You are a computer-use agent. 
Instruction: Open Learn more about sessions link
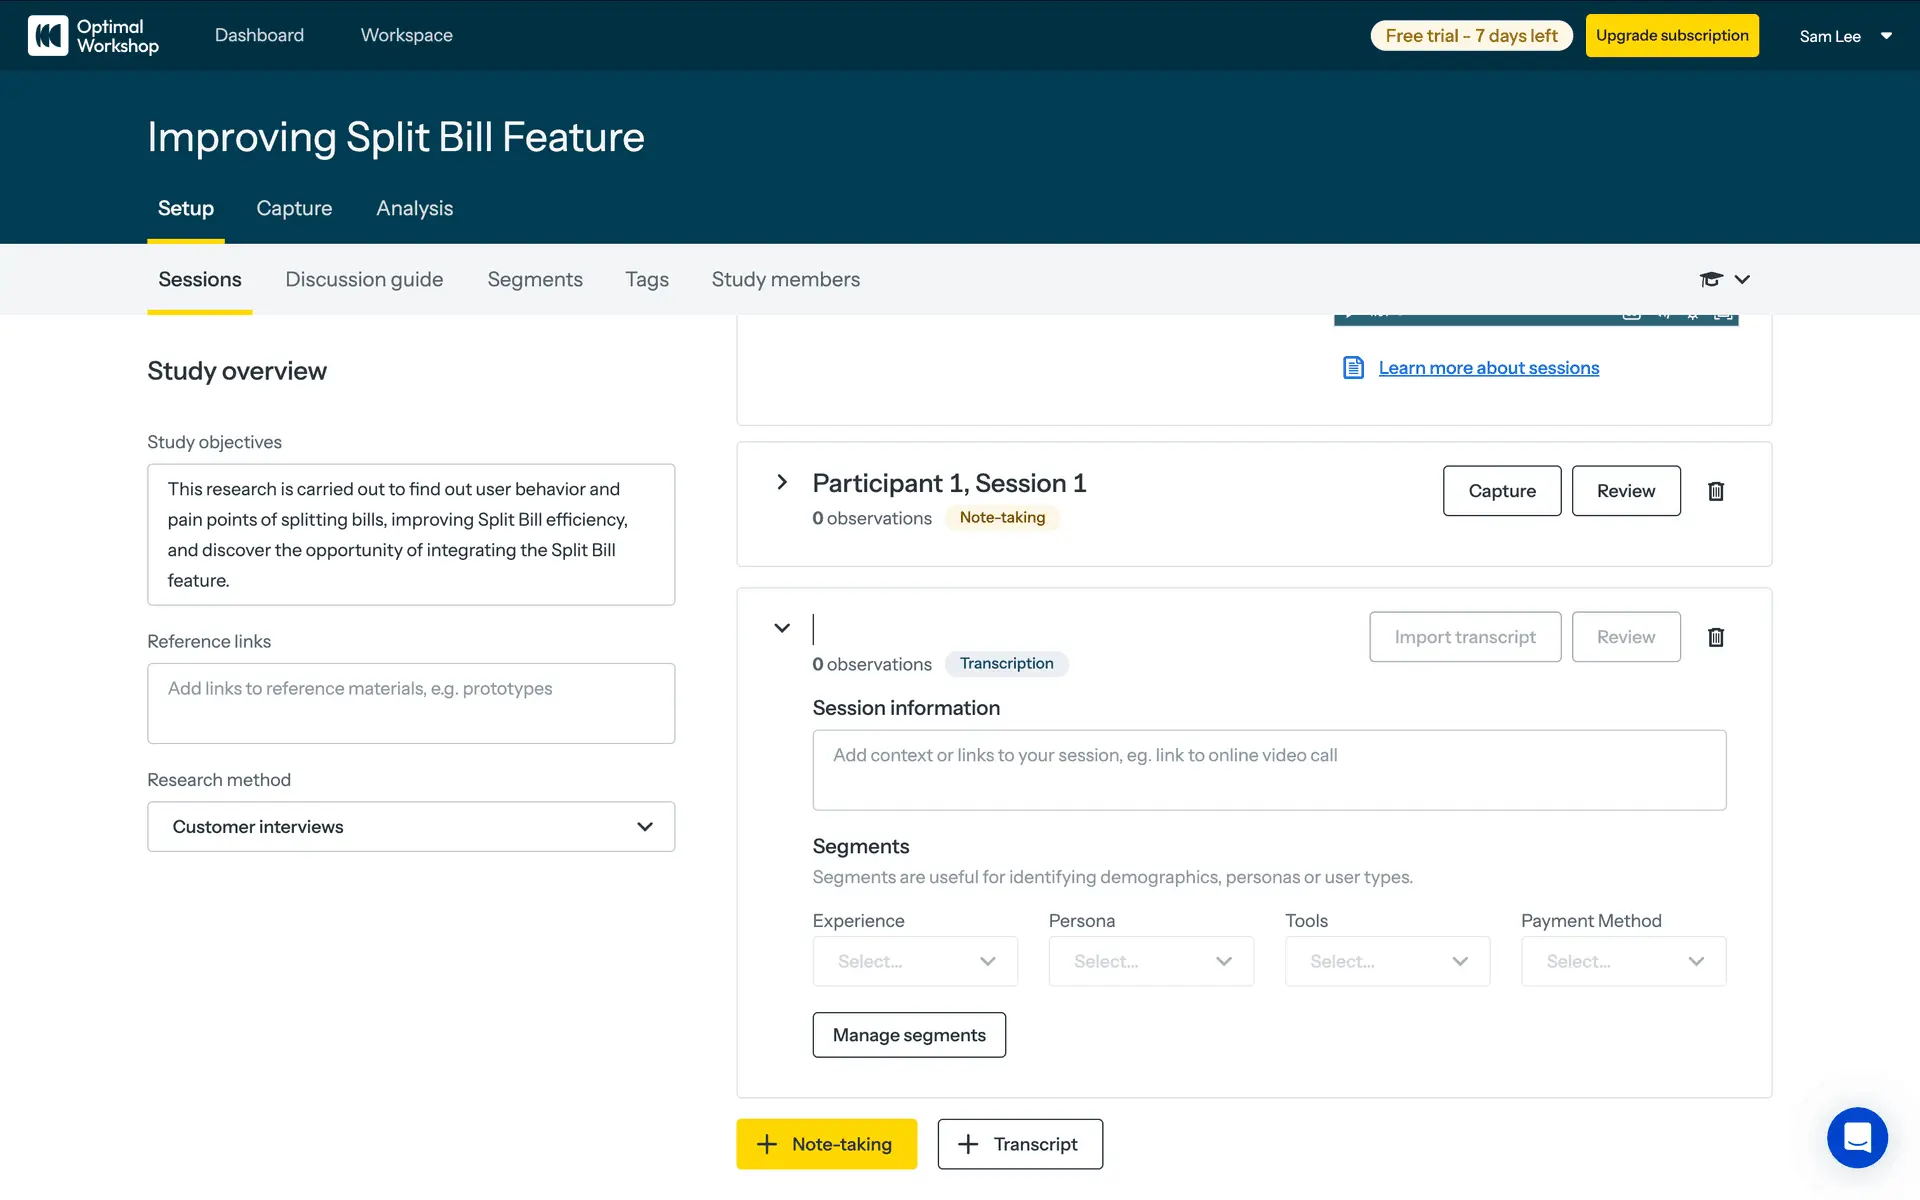(1488, 368)
